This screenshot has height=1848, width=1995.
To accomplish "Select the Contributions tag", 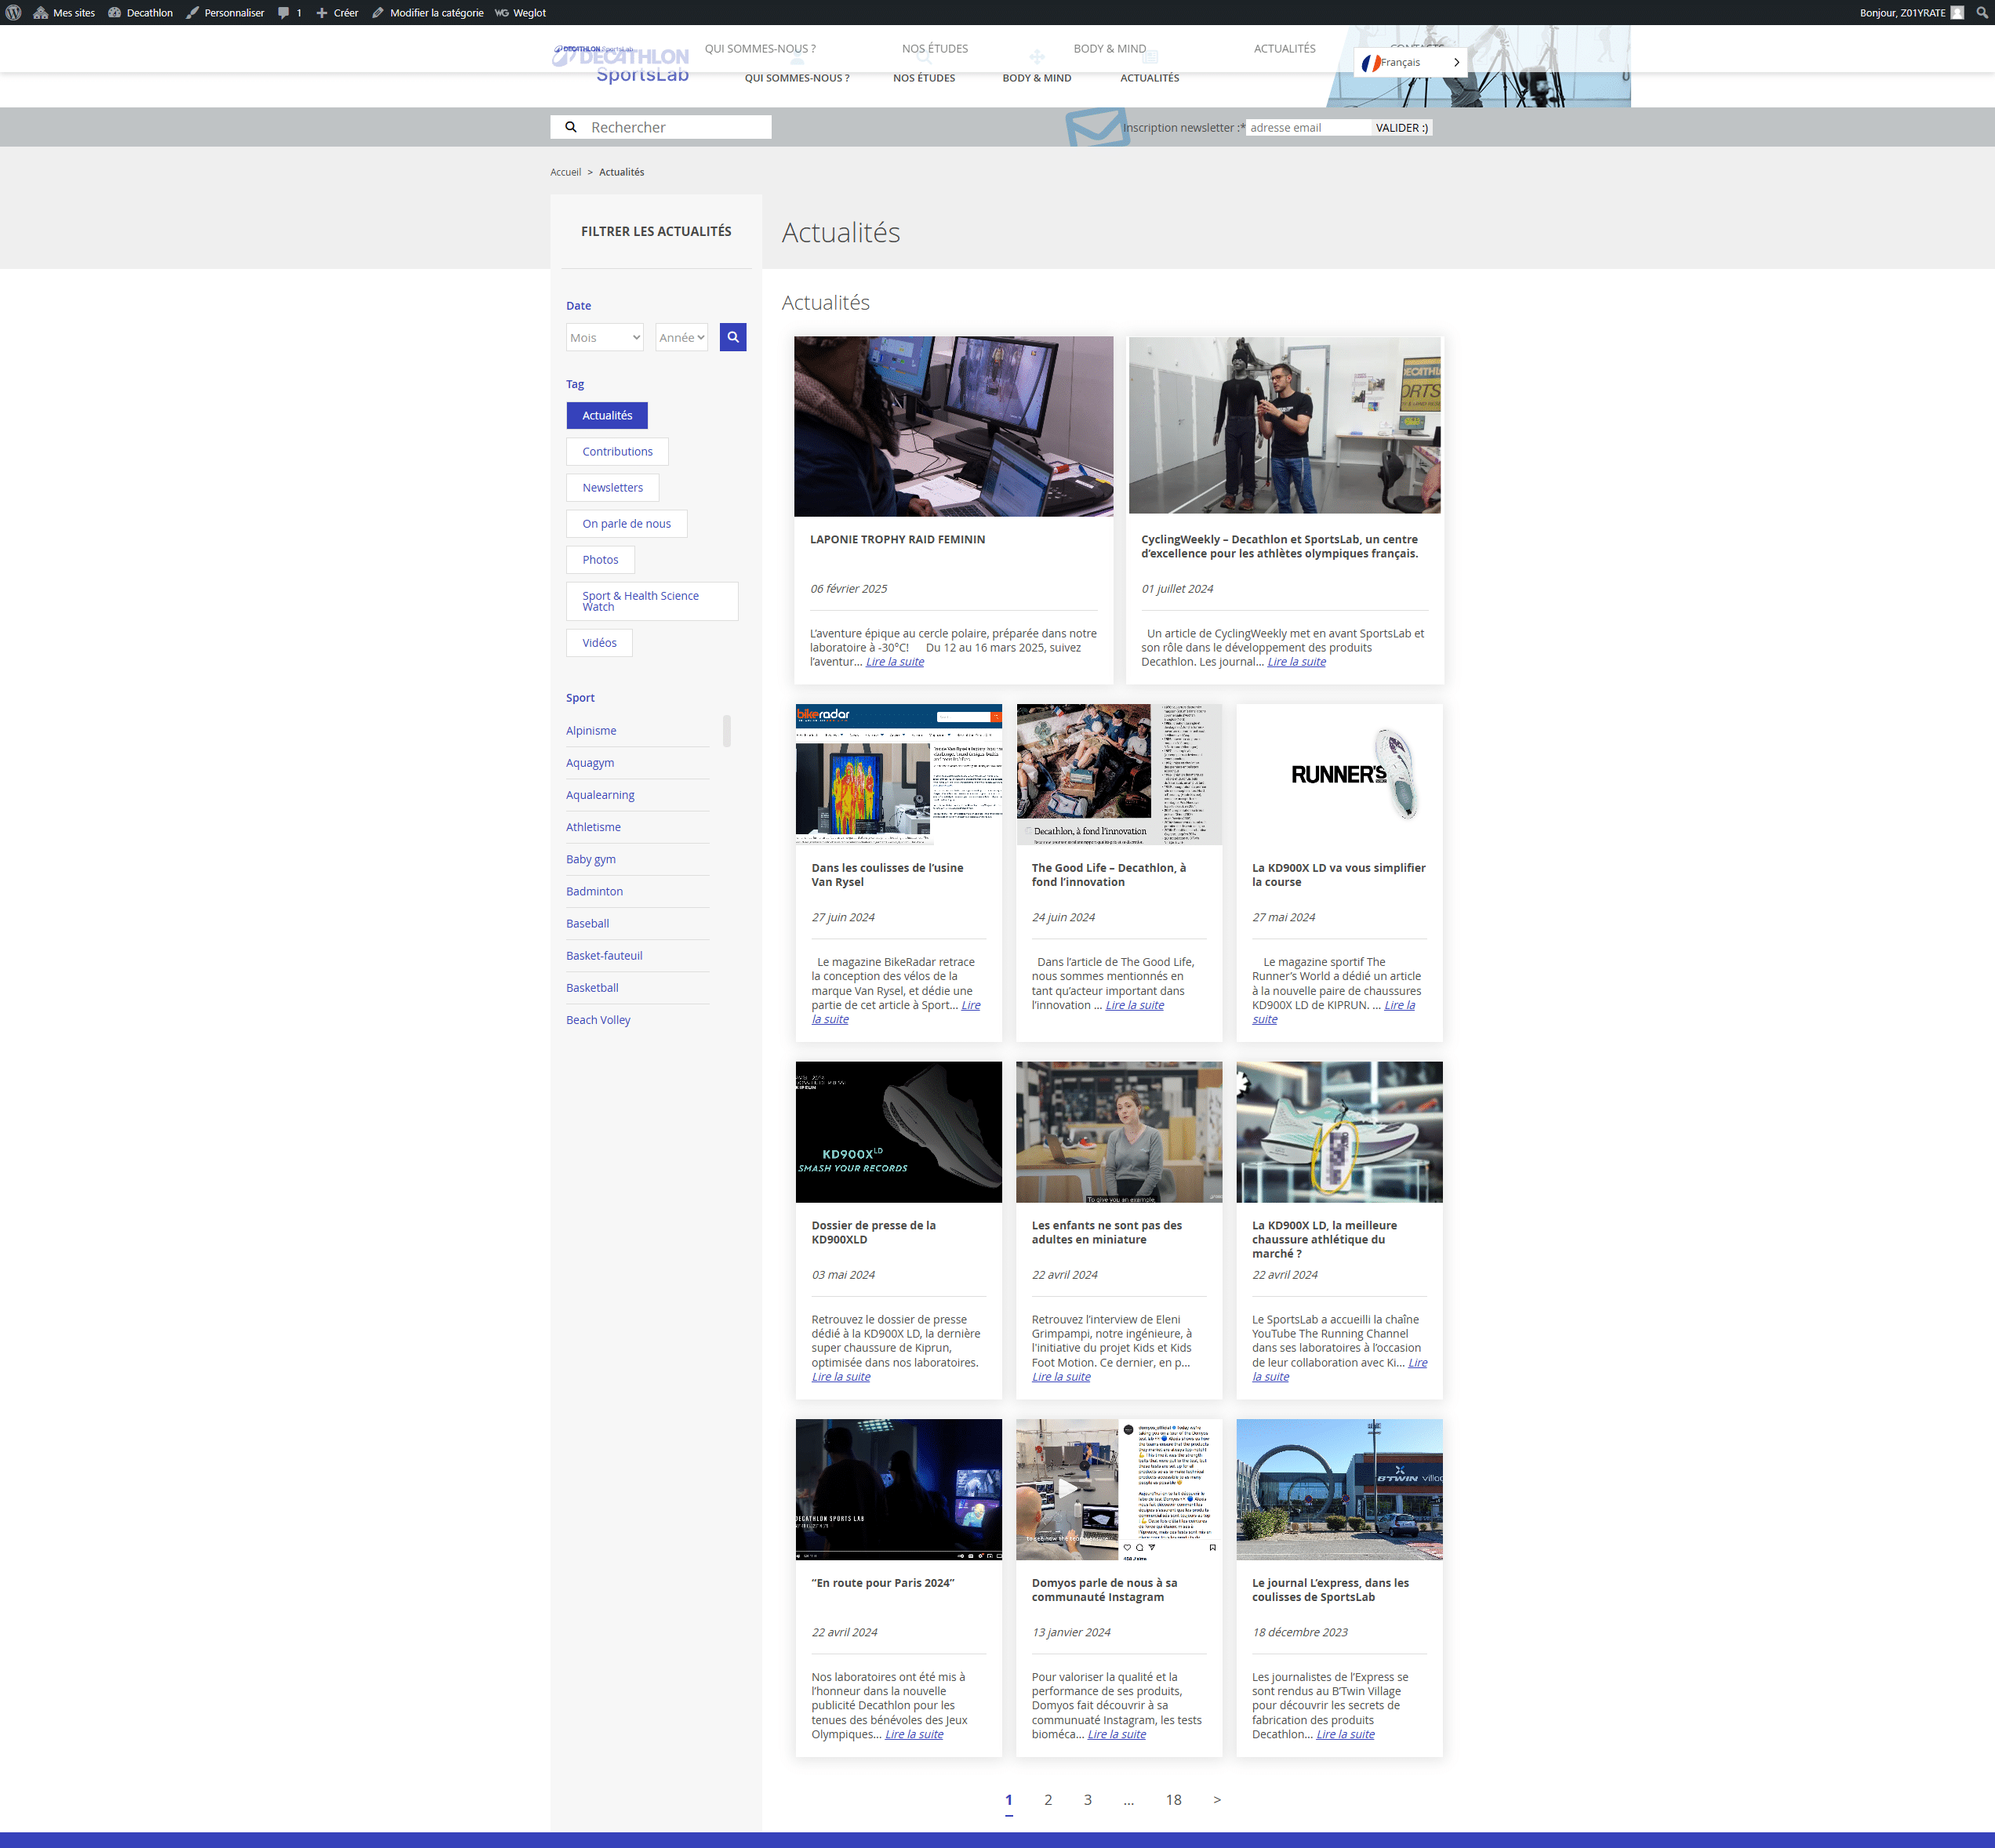I will tap(617, 452).
